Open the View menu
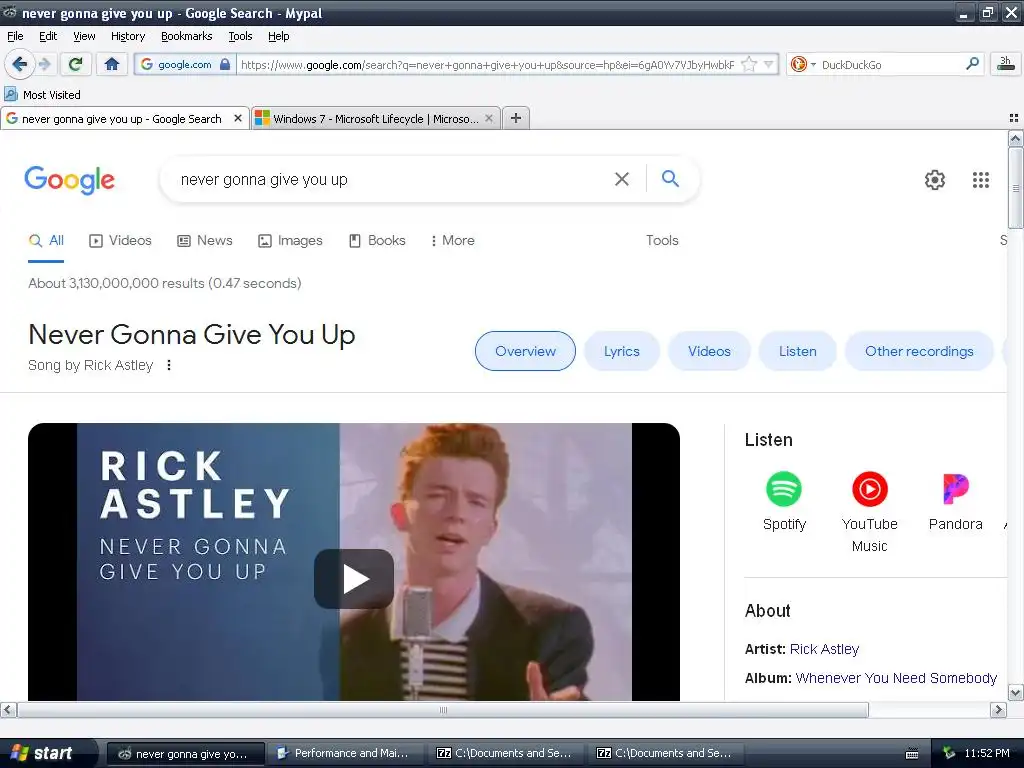The image size is (1024, 768). (x=84, y=36)
